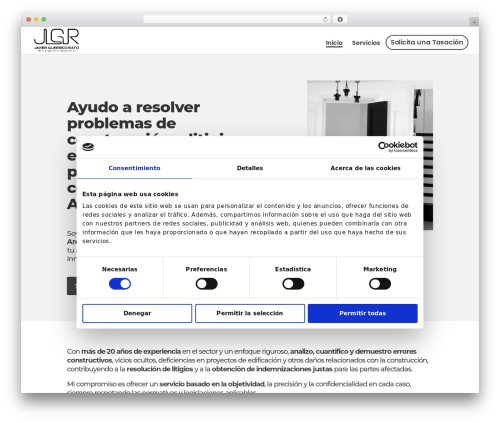Screen dimensions: 500x423
Task: Reload the page with the refresh icon
Action: (x=325, y=20)
